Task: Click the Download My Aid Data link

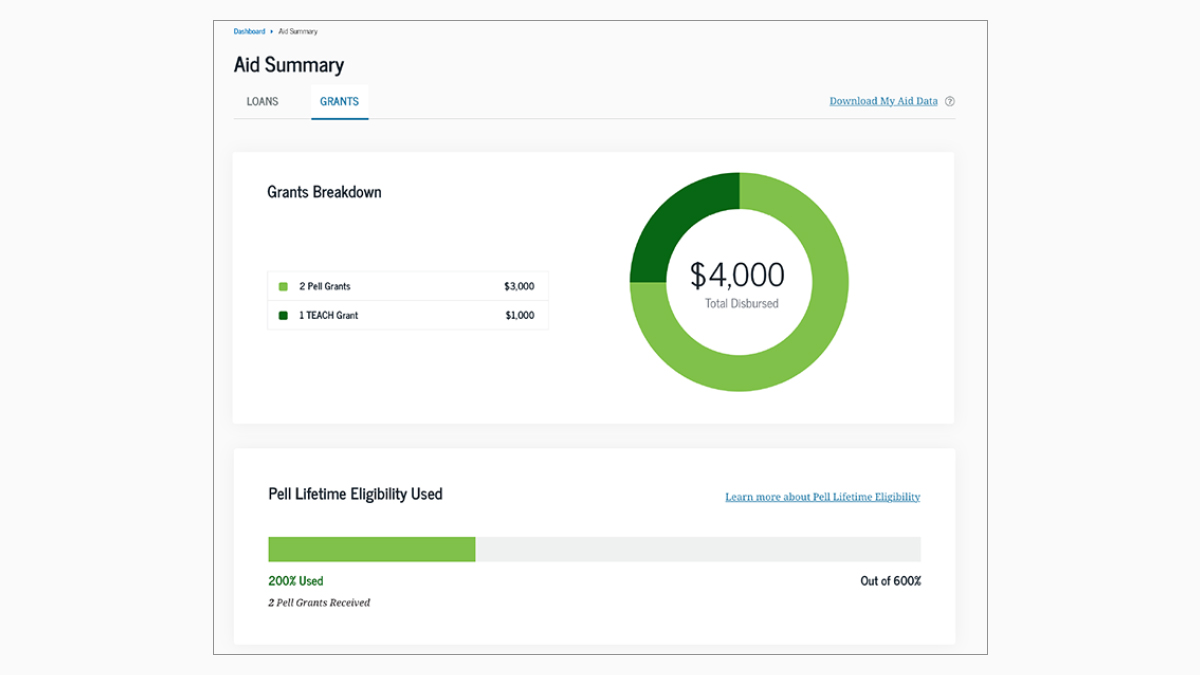Action: (x=883, y=101)
